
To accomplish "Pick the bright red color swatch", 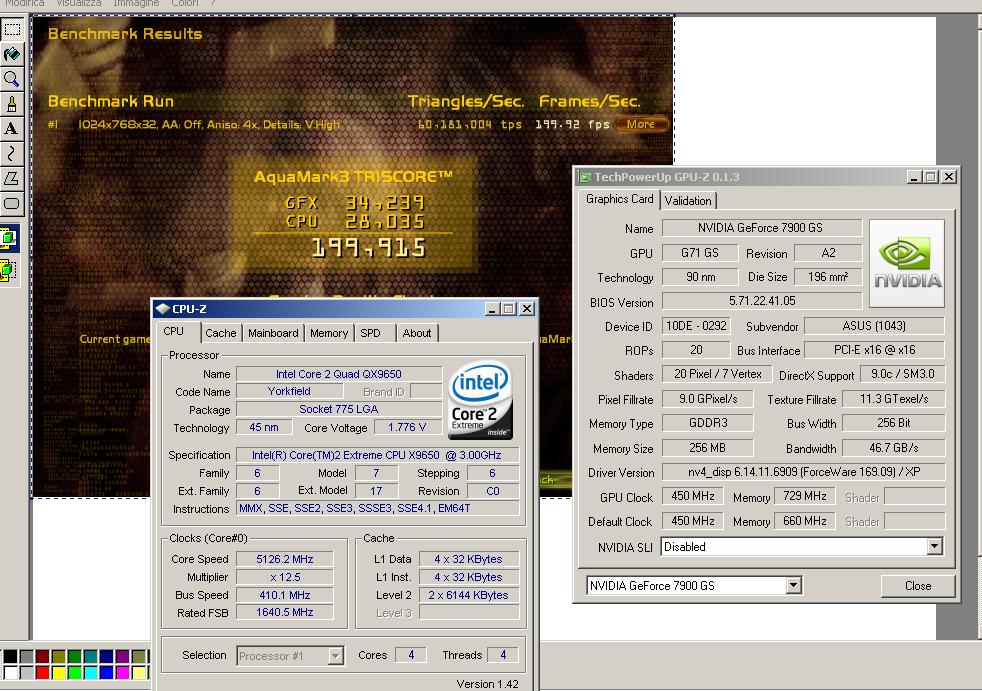I will [43, 673].
